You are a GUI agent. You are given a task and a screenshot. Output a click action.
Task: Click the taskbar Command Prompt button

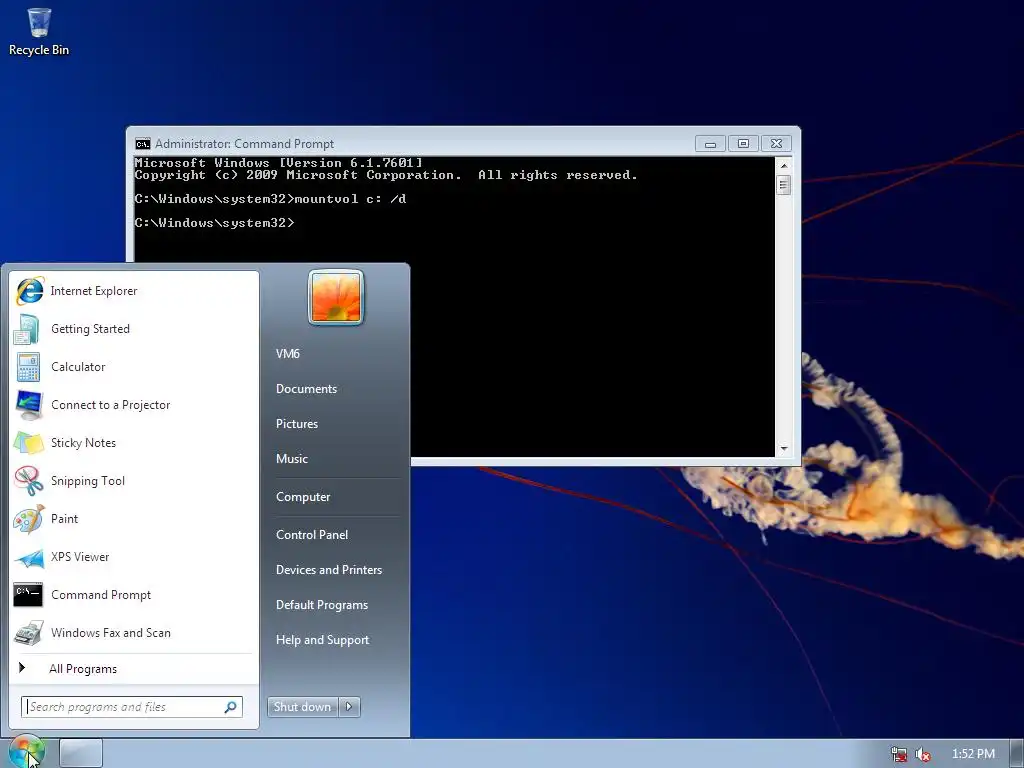click(x=81, y=753)
